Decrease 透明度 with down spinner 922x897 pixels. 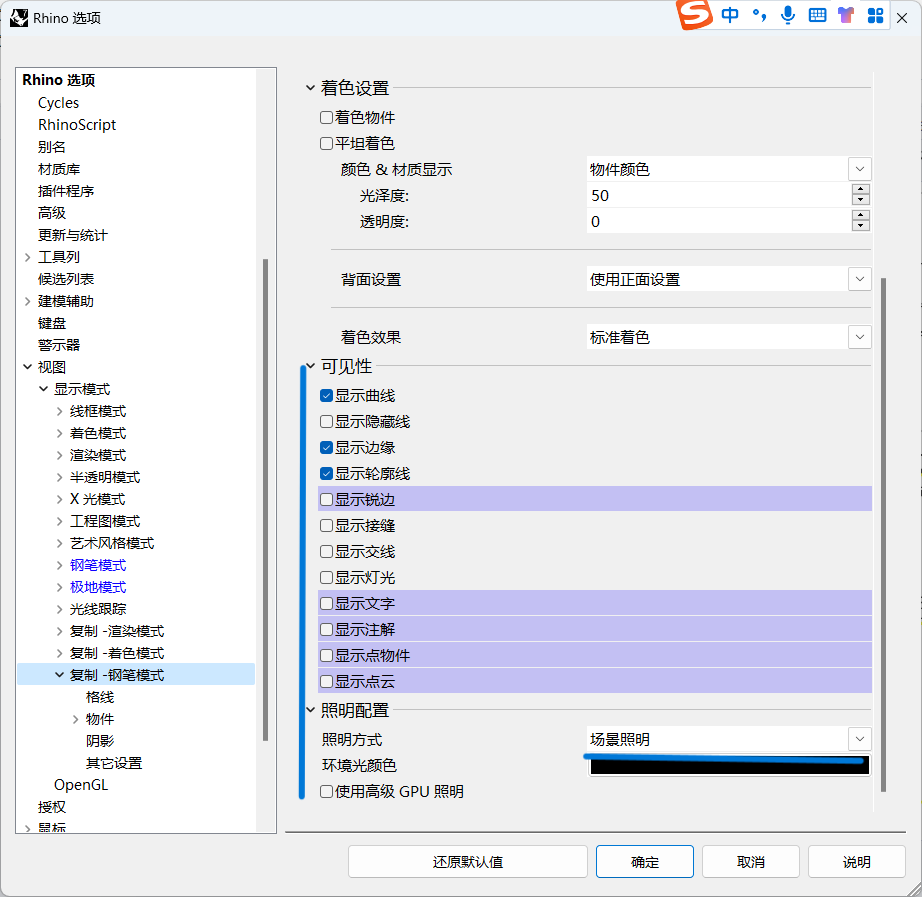tap(861, 226)
